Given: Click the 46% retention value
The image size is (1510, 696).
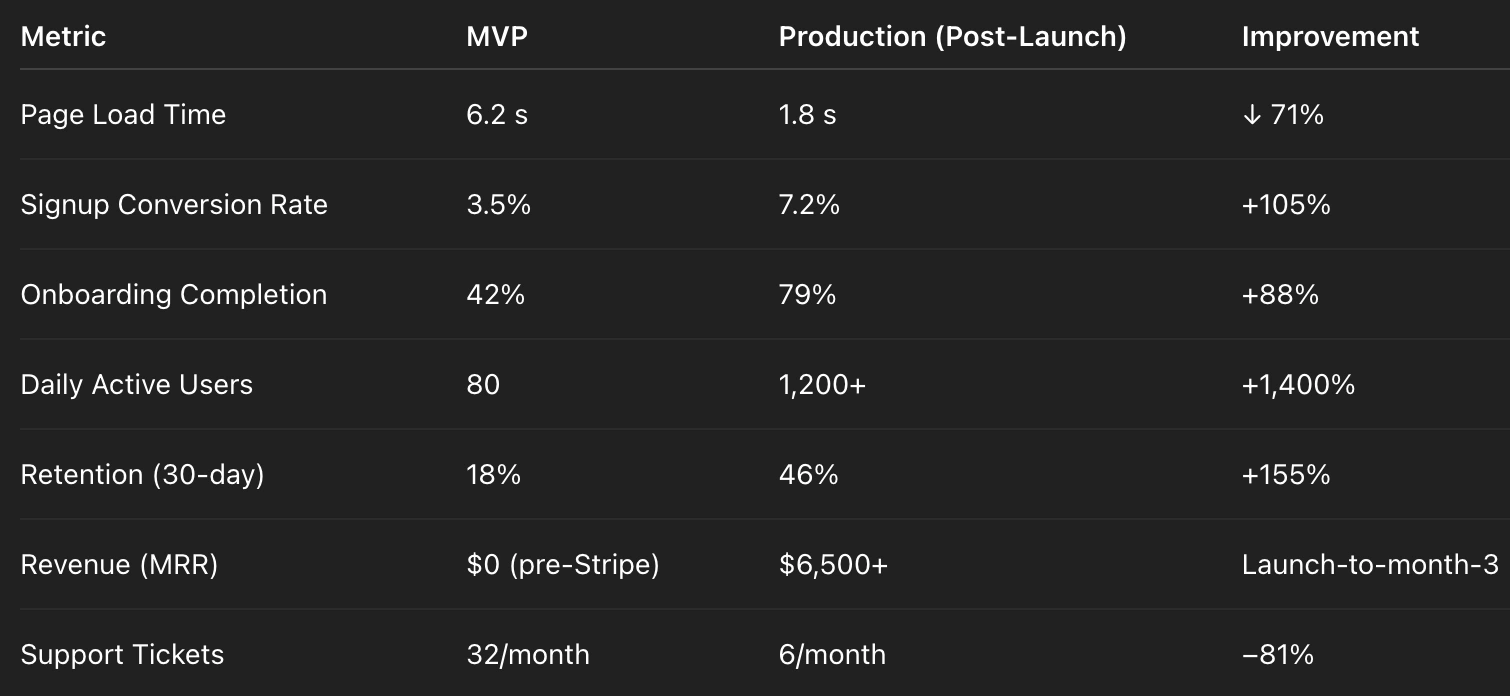Looking at the screenshot, I should (808, 475).
